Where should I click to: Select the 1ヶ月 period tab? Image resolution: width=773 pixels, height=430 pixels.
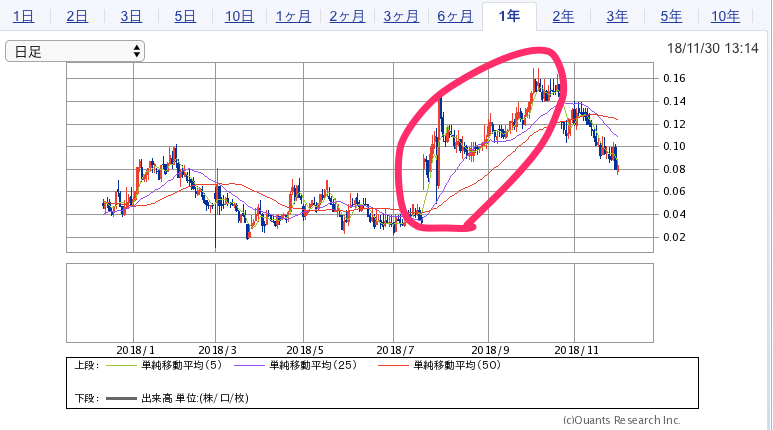pos(293,16)
